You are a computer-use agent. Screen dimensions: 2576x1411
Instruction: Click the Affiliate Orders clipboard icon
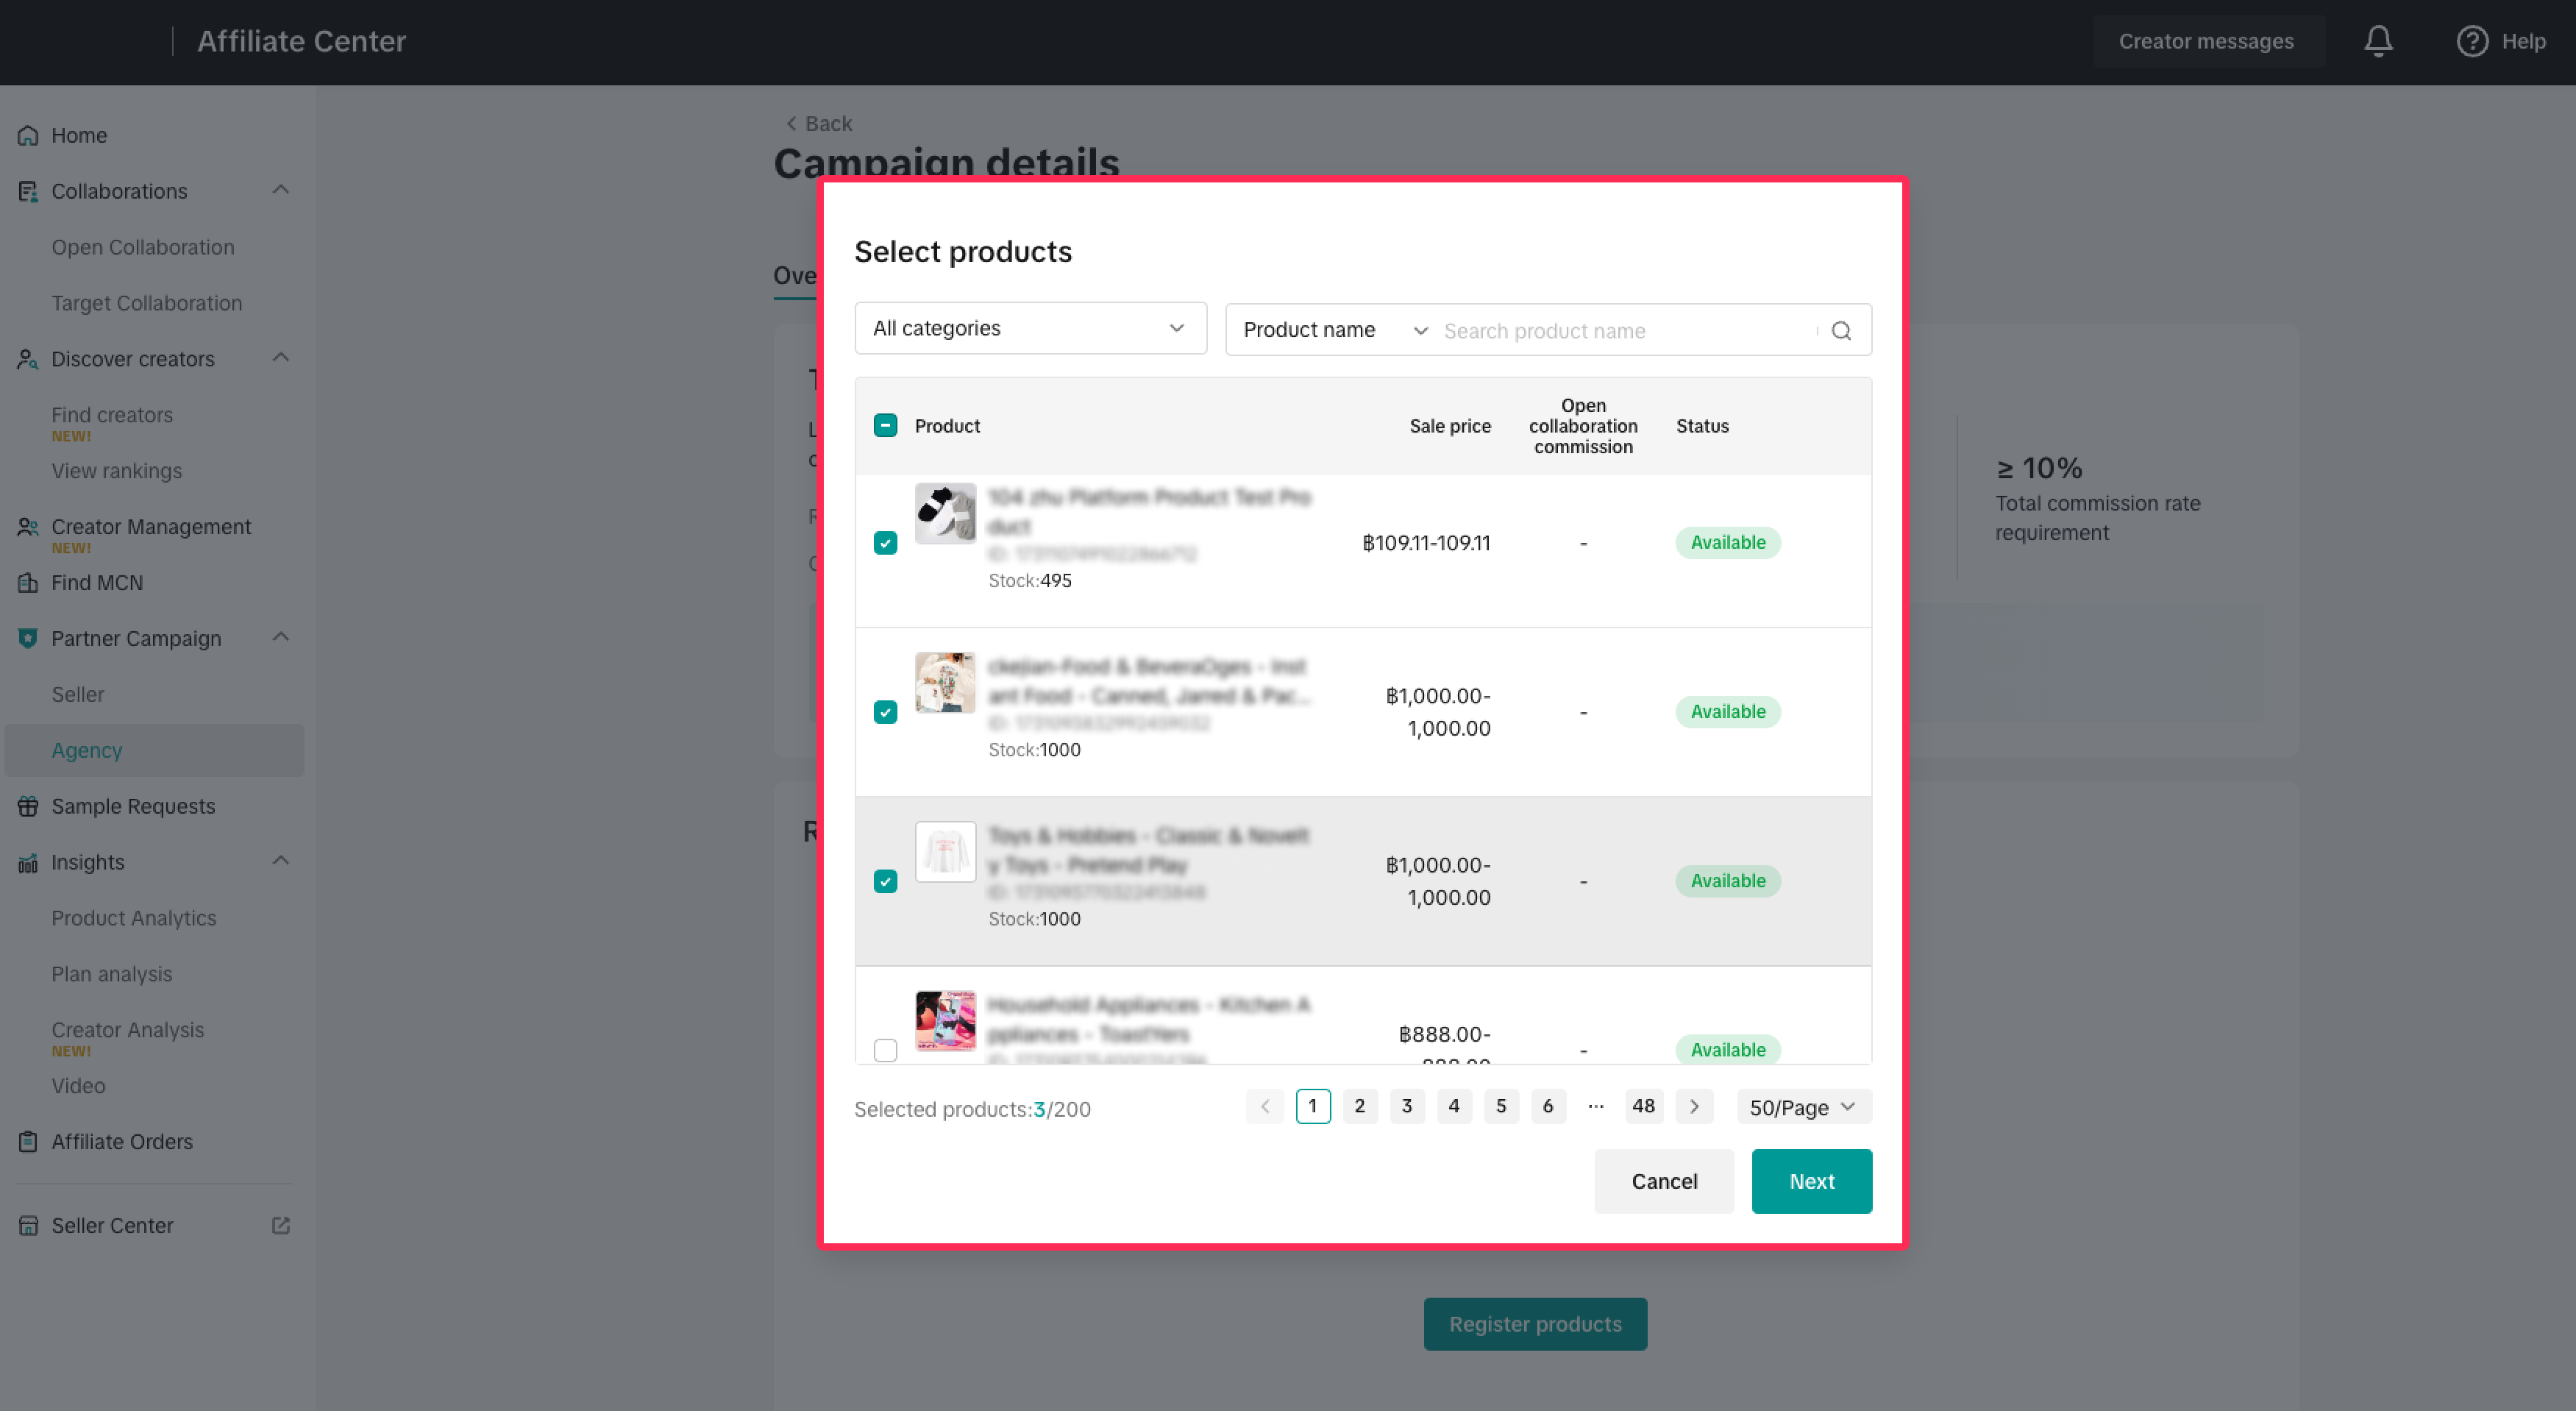click(x=28, y=1141)
